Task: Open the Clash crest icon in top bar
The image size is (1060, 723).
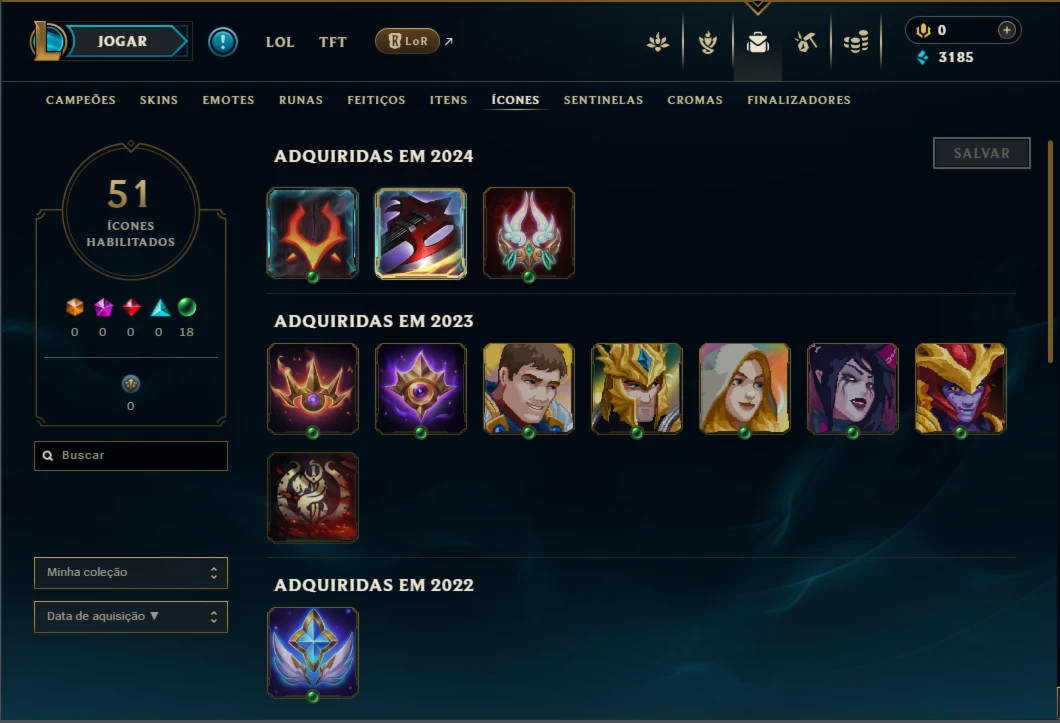Action: (x=658, y=43)
